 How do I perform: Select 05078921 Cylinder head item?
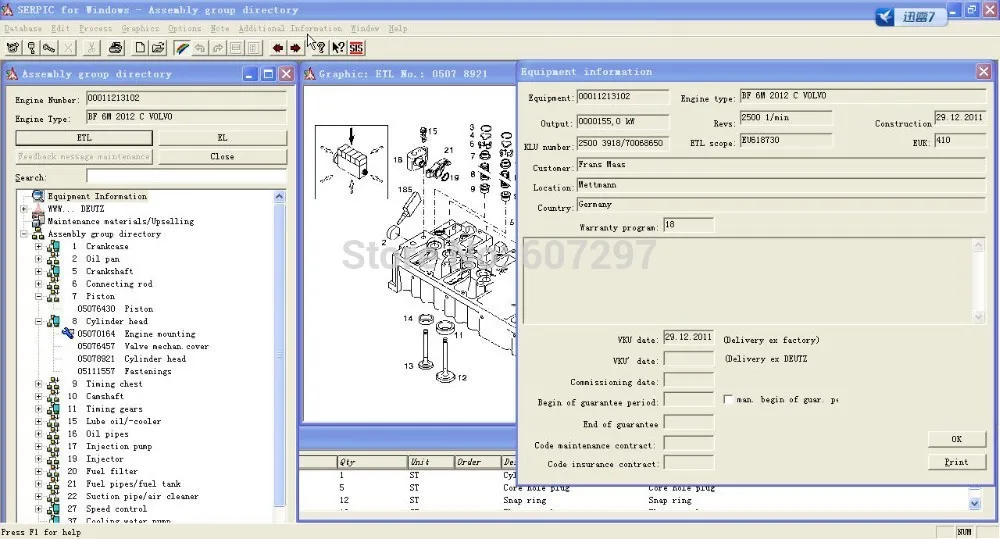click(131, 358)
